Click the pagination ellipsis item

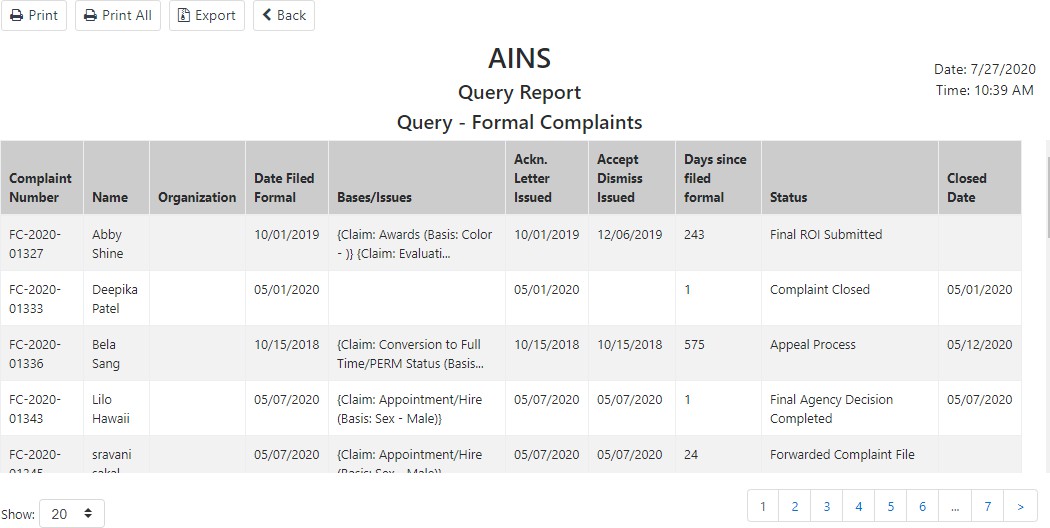[955, 507]
